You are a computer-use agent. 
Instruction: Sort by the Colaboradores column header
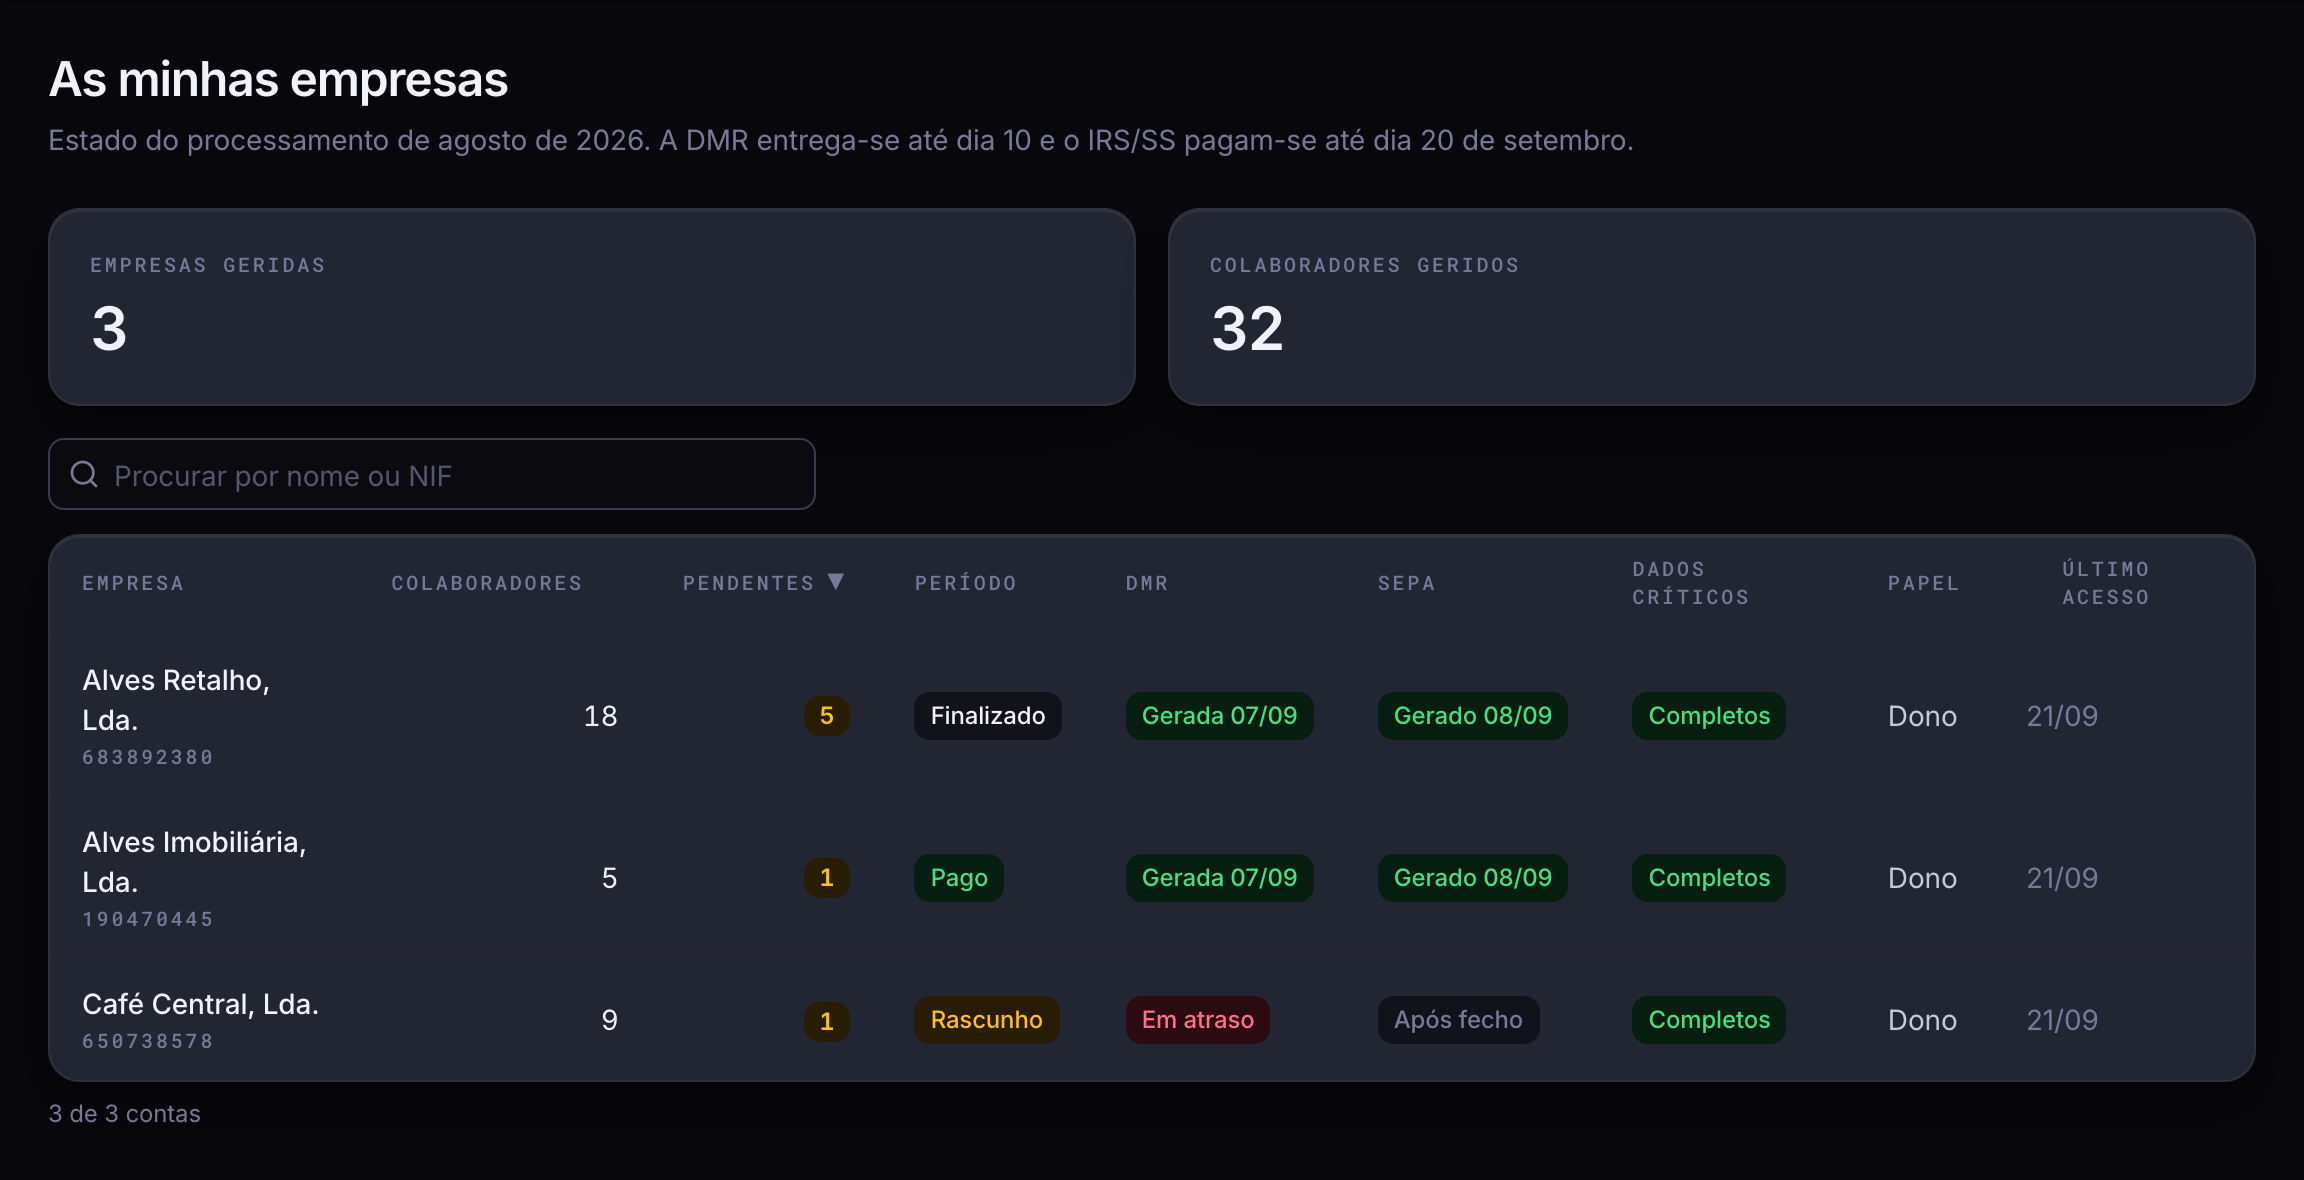click(x=487, y=583)
